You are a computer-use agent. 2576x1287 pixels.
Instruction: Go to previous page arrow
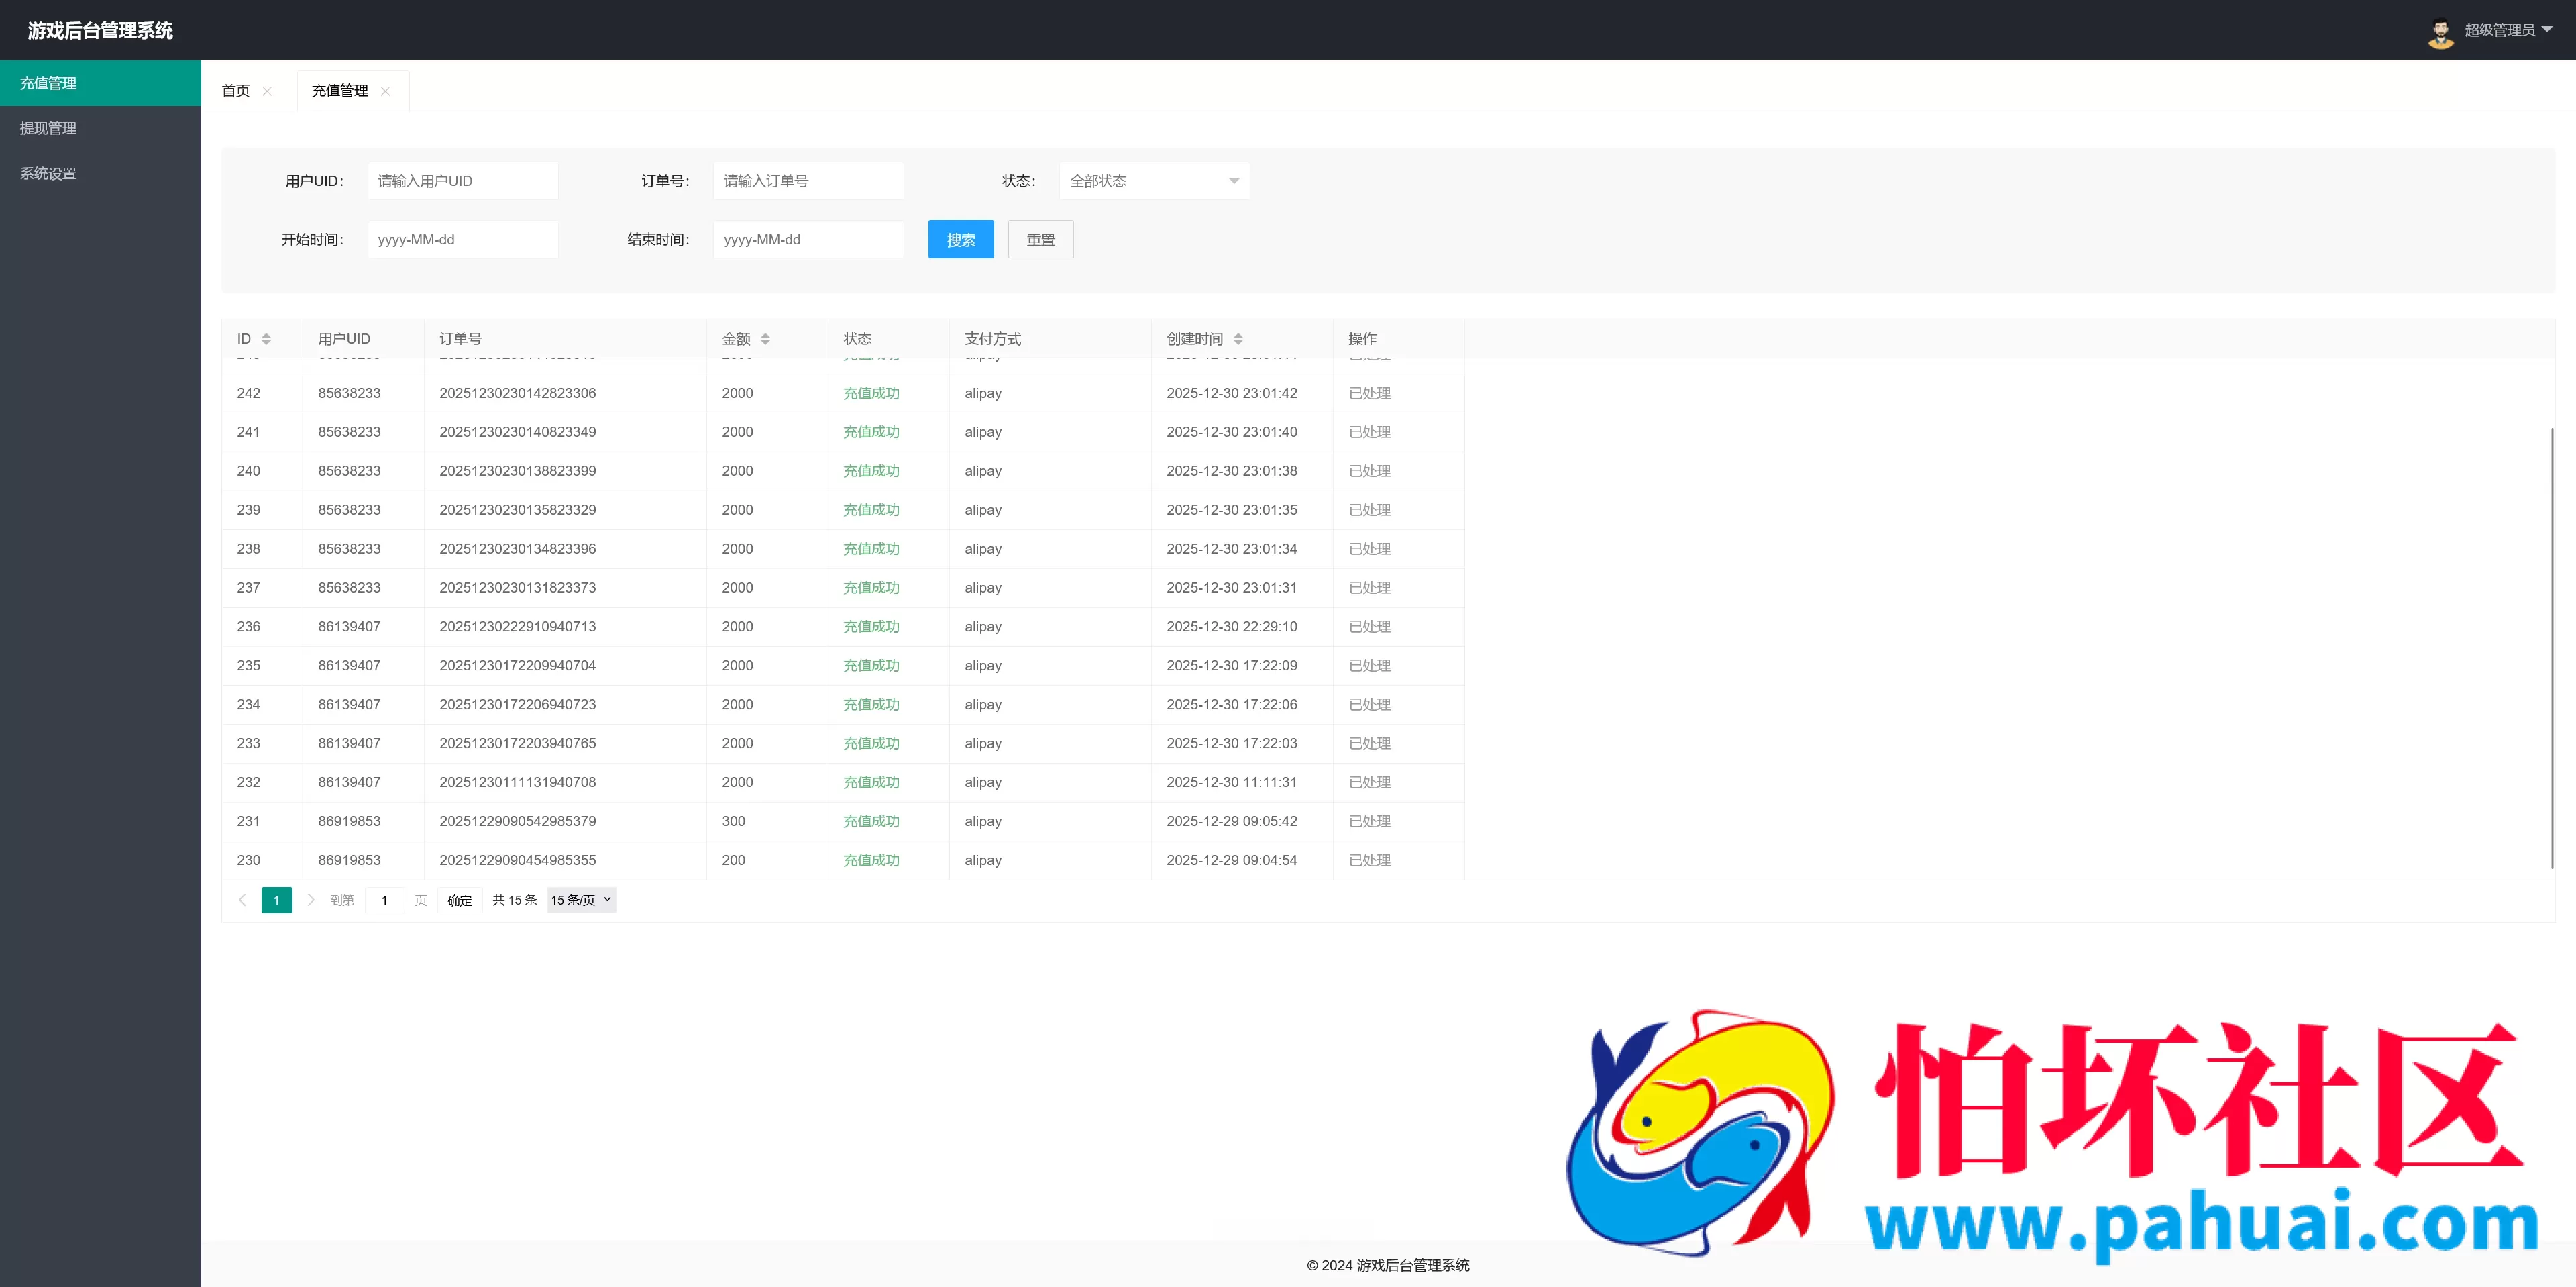coord(242,900)
